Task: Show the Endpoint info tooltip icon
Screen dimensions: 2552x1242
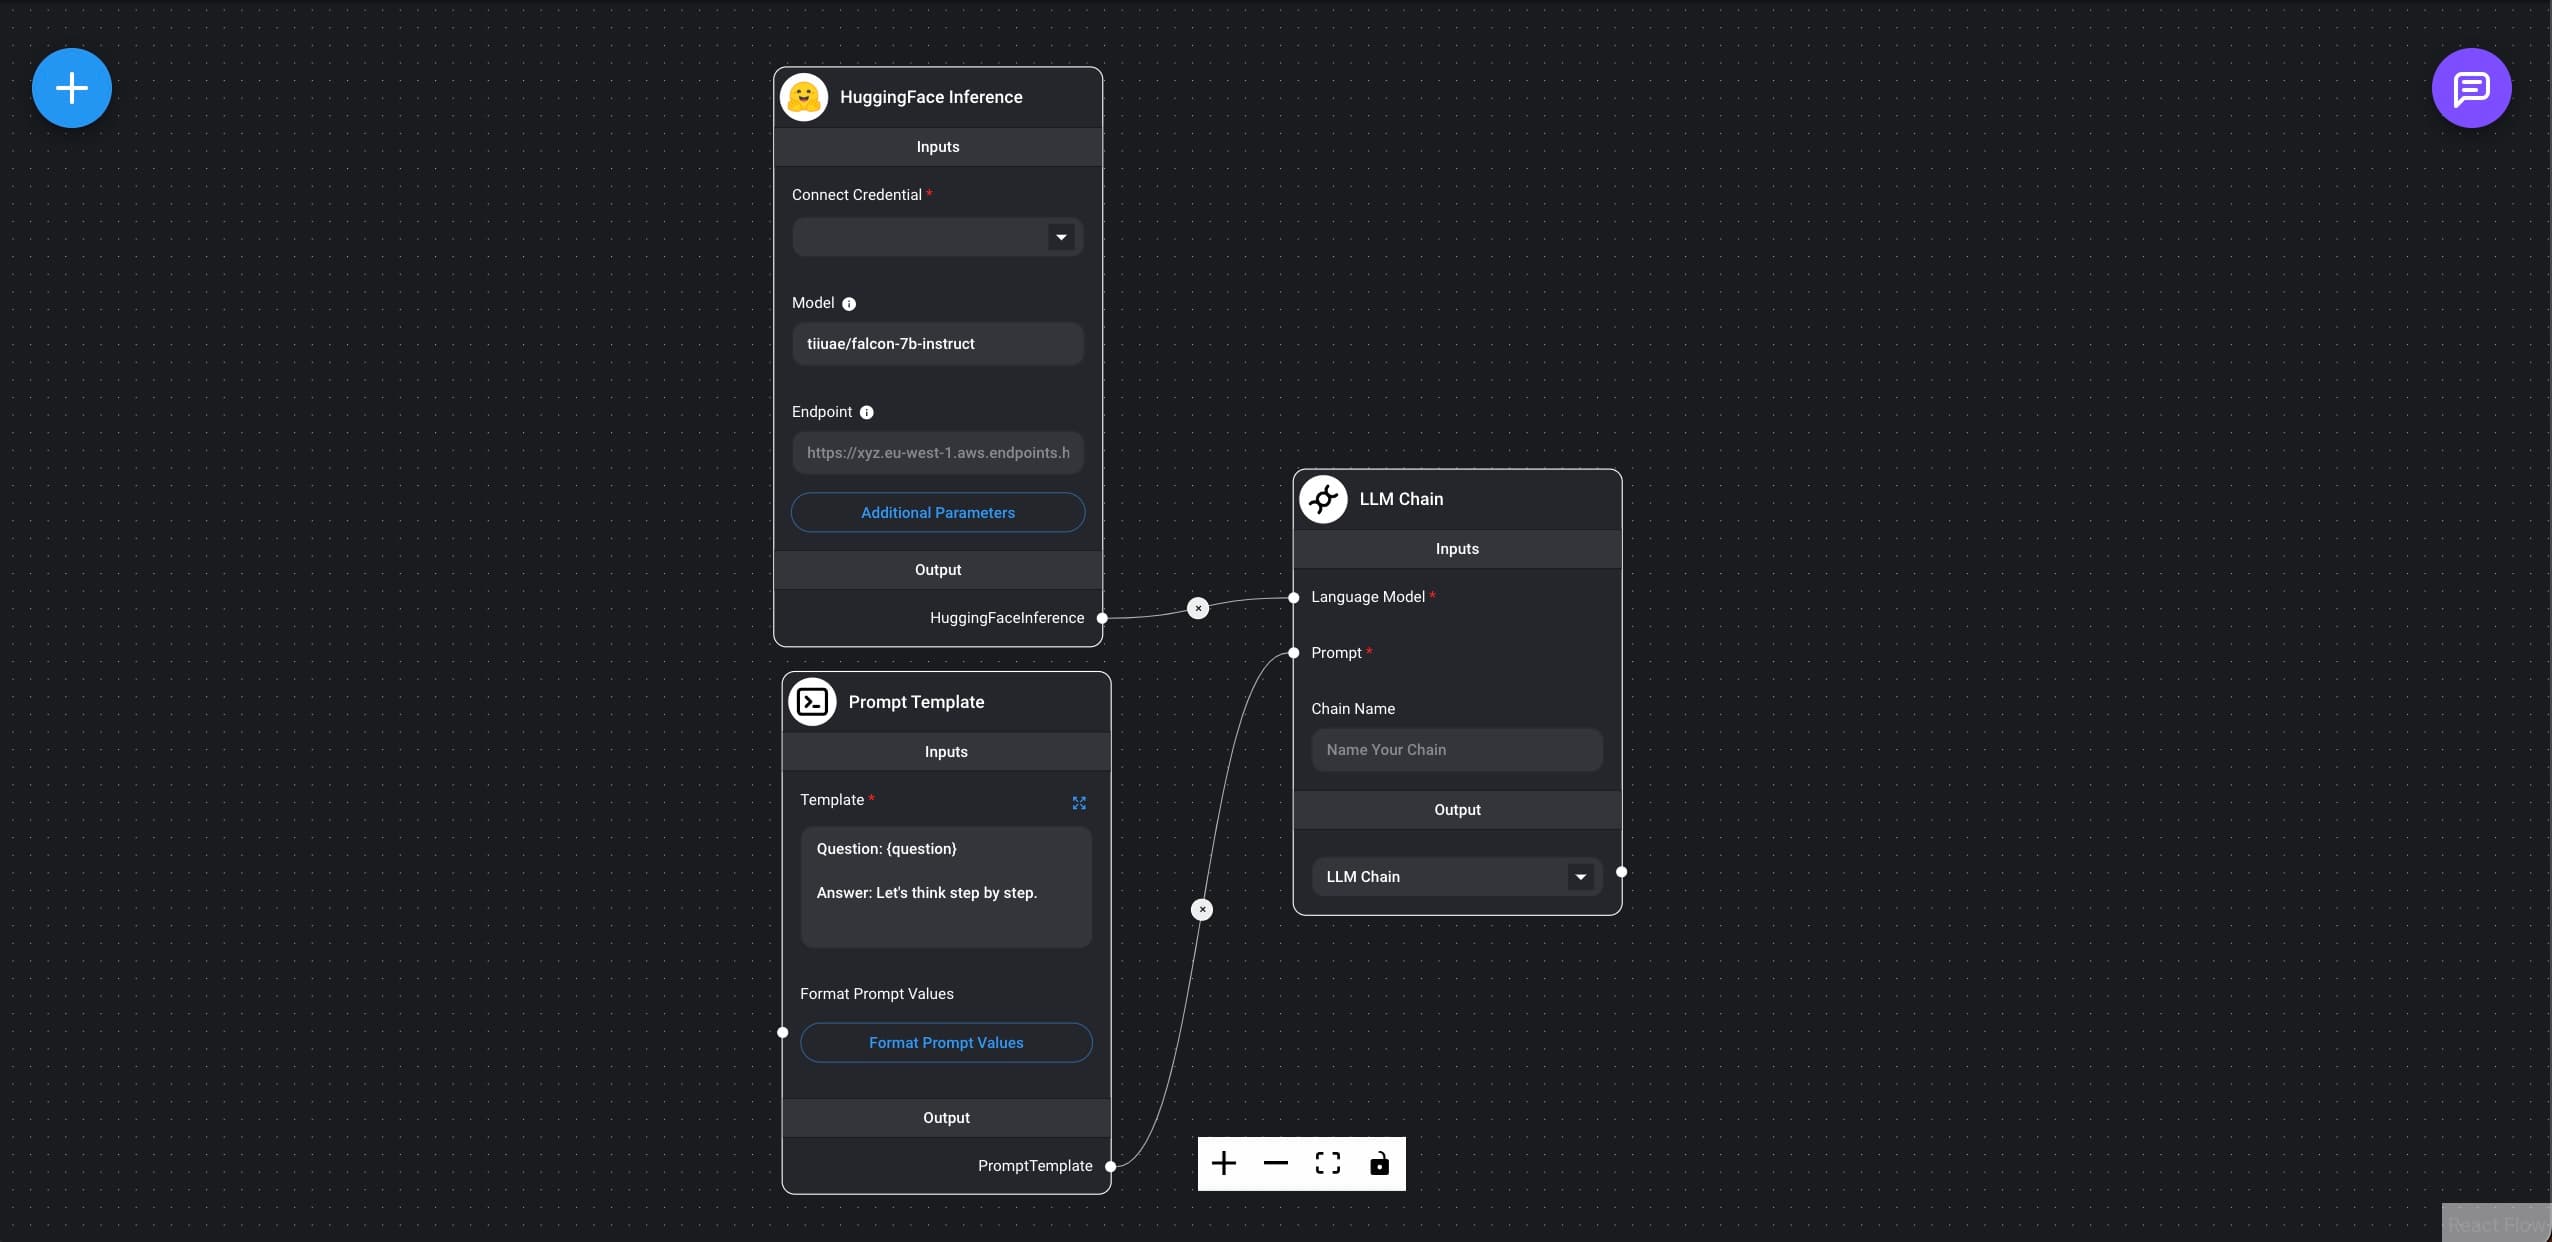Action: click(x=867, y=412)
